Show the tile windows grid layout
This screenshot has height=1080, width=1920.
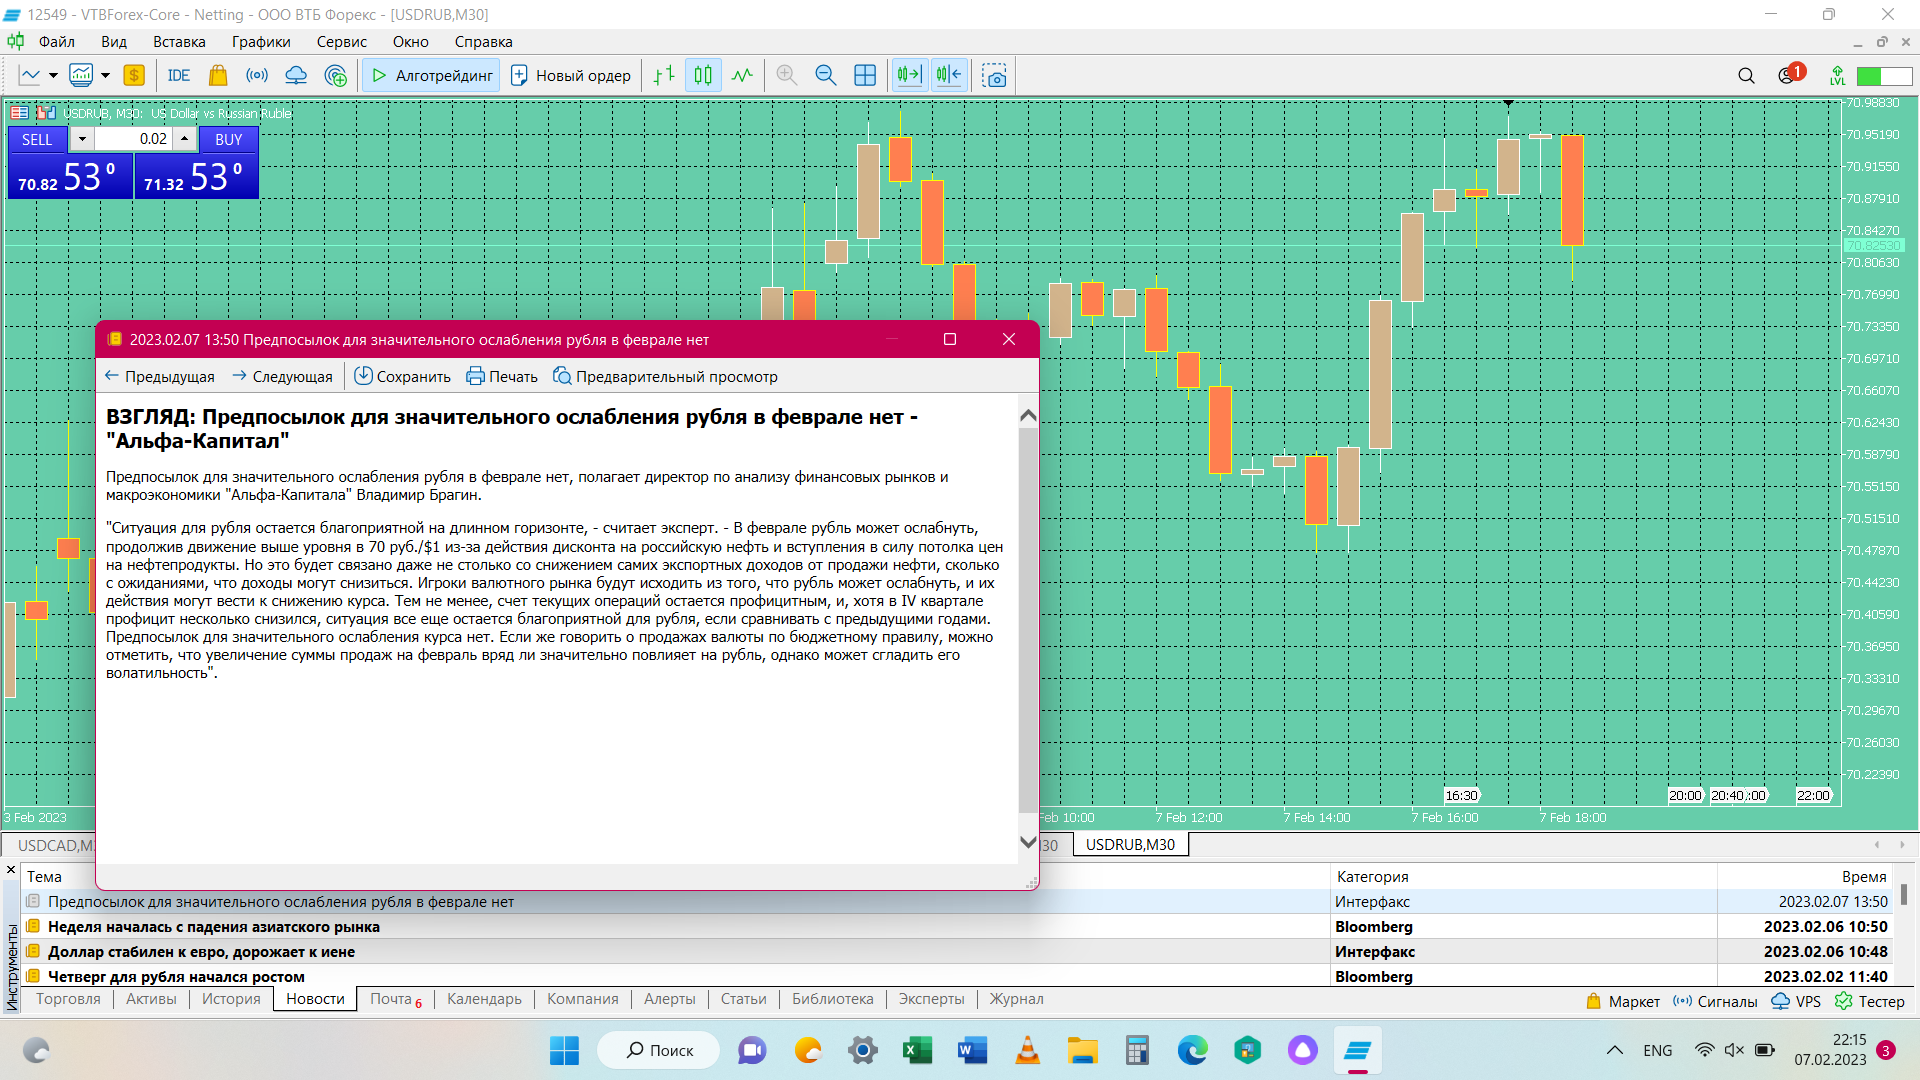point(865,75)
